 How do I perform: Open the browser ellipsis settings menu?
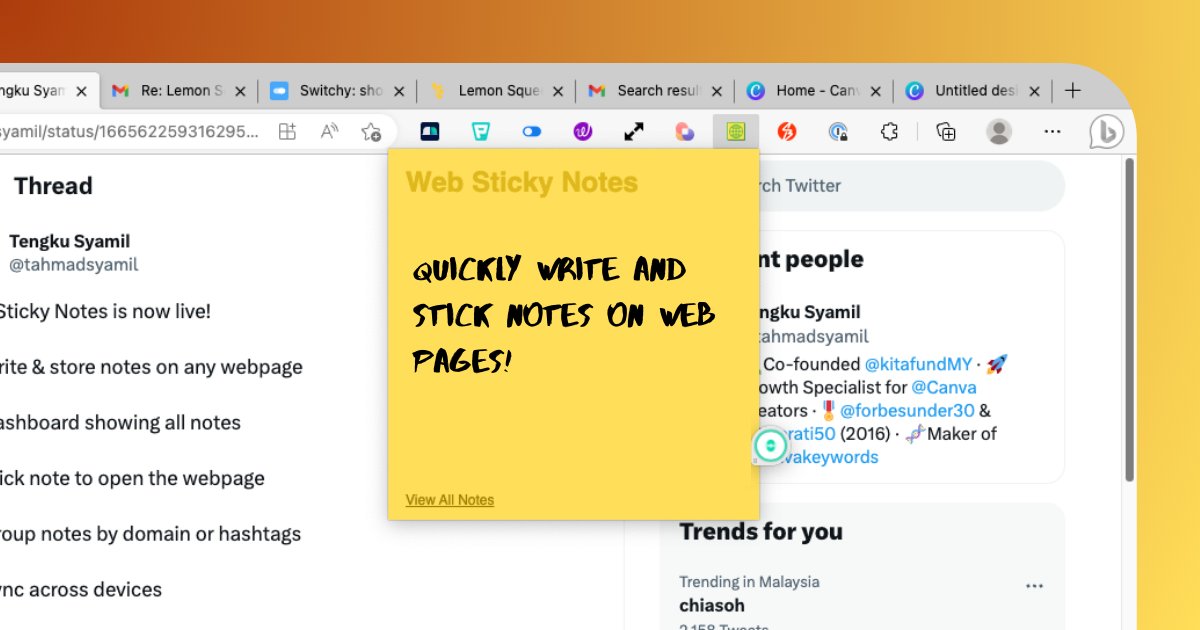(1052, 131)
